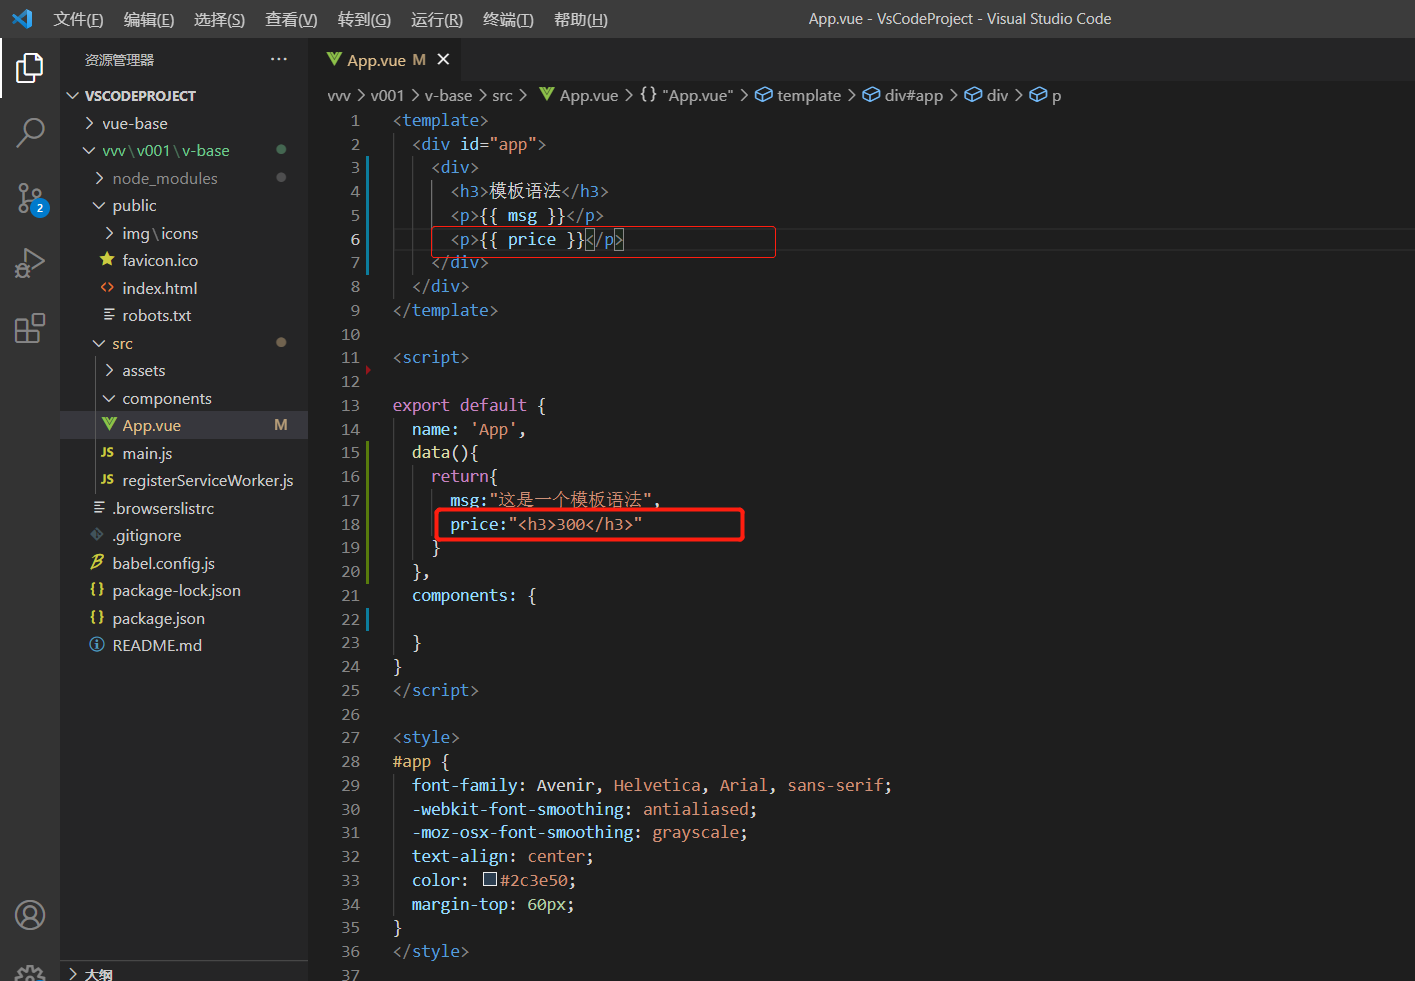
Task: Open the explorer more actions ellipsis
Action: coord(279,60)
